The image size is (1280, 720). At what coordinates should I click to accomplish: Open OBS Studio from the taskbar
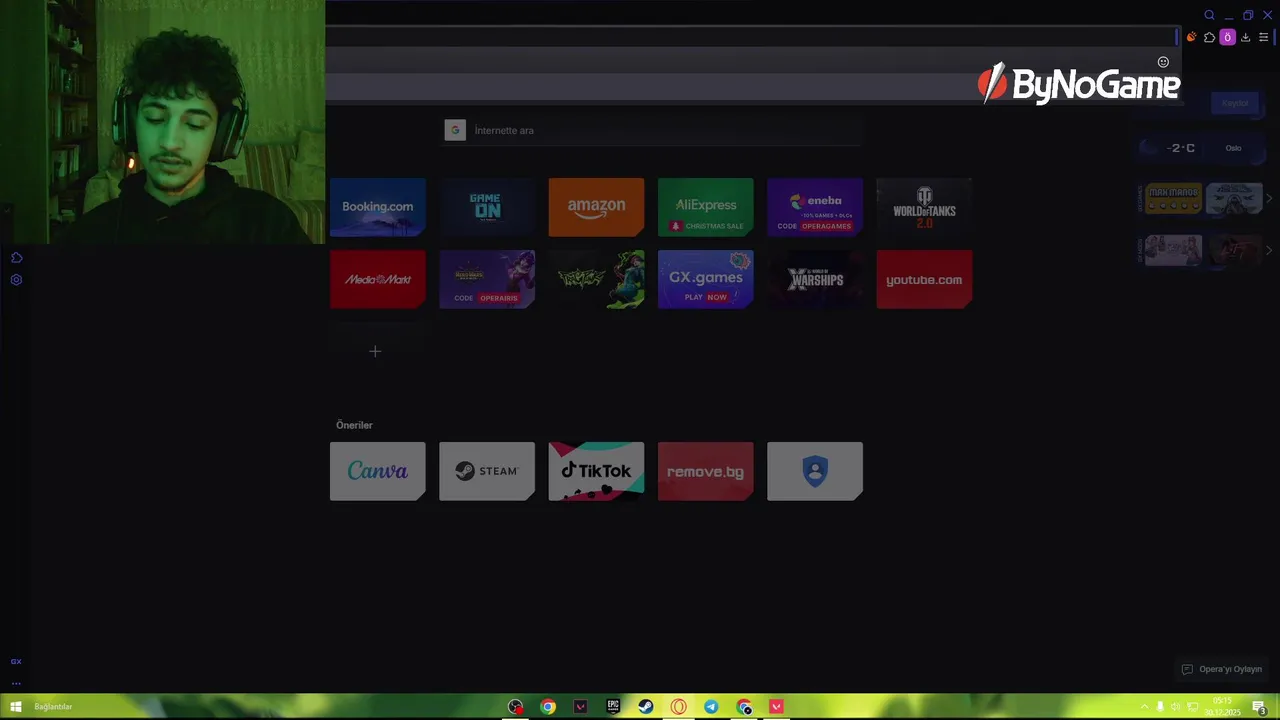pyautogui.click(x=515, y=707)
